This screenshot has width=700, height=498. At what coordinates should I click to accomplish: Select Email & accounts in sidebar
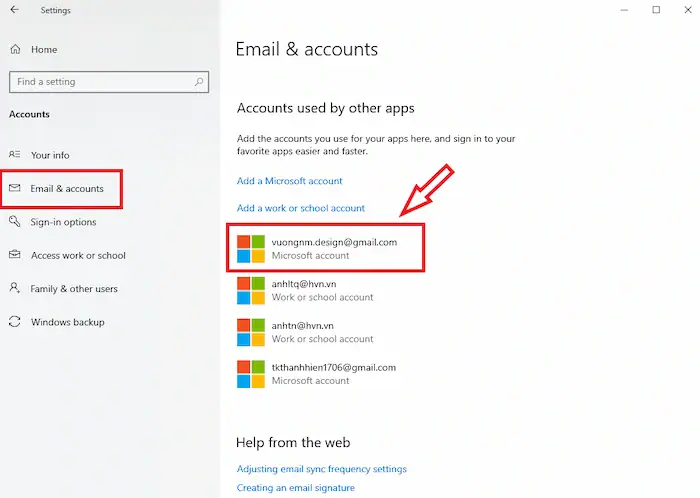pyautogui.click(x=67, y=188)
